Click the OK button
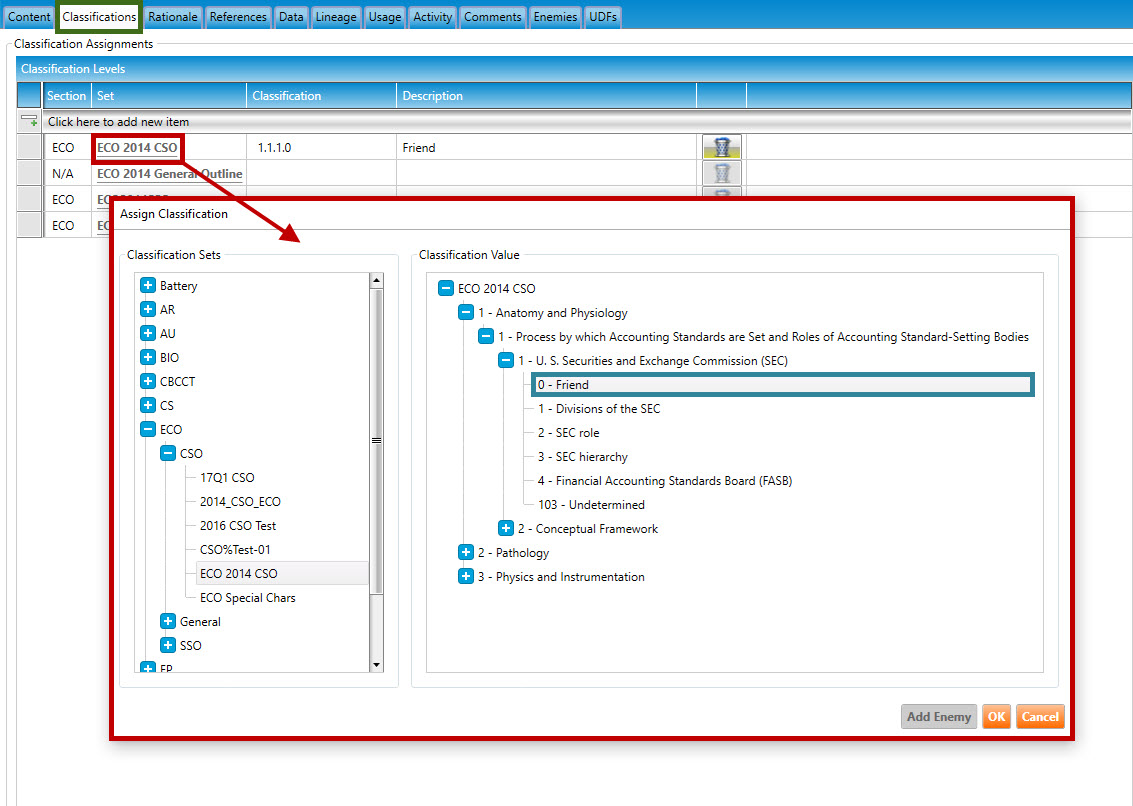1133x806 pixels. click(996, 716)
